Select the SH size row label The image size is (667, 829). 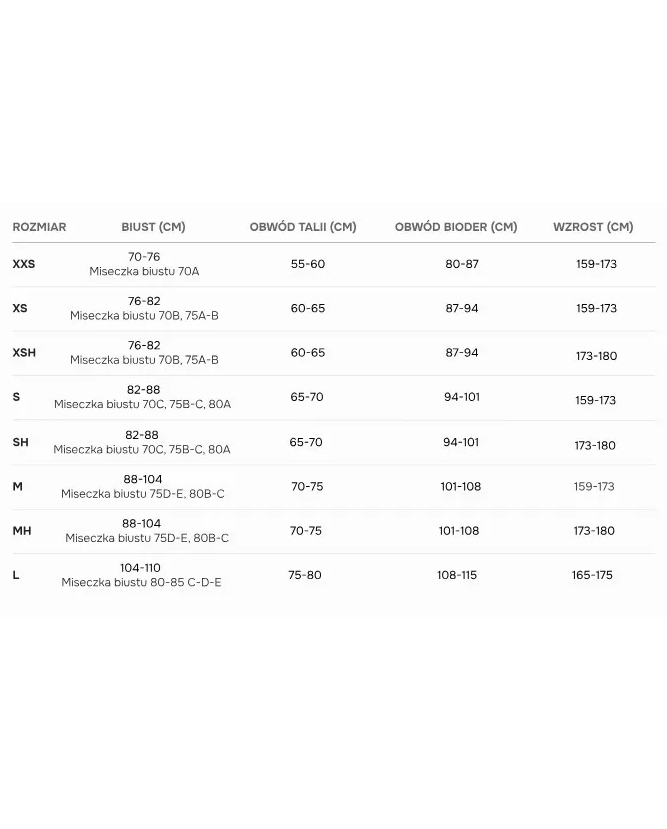[20, 442]
